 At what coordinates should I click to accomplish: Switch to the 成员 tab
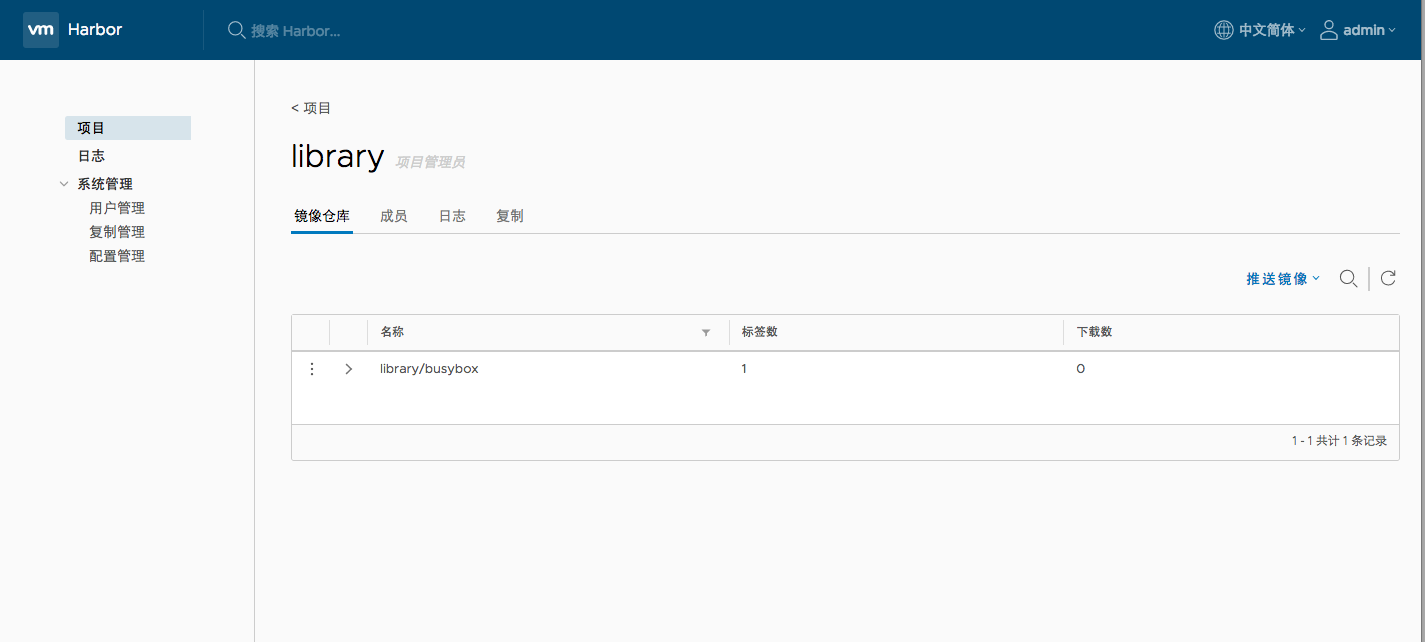tap(394, 216)
